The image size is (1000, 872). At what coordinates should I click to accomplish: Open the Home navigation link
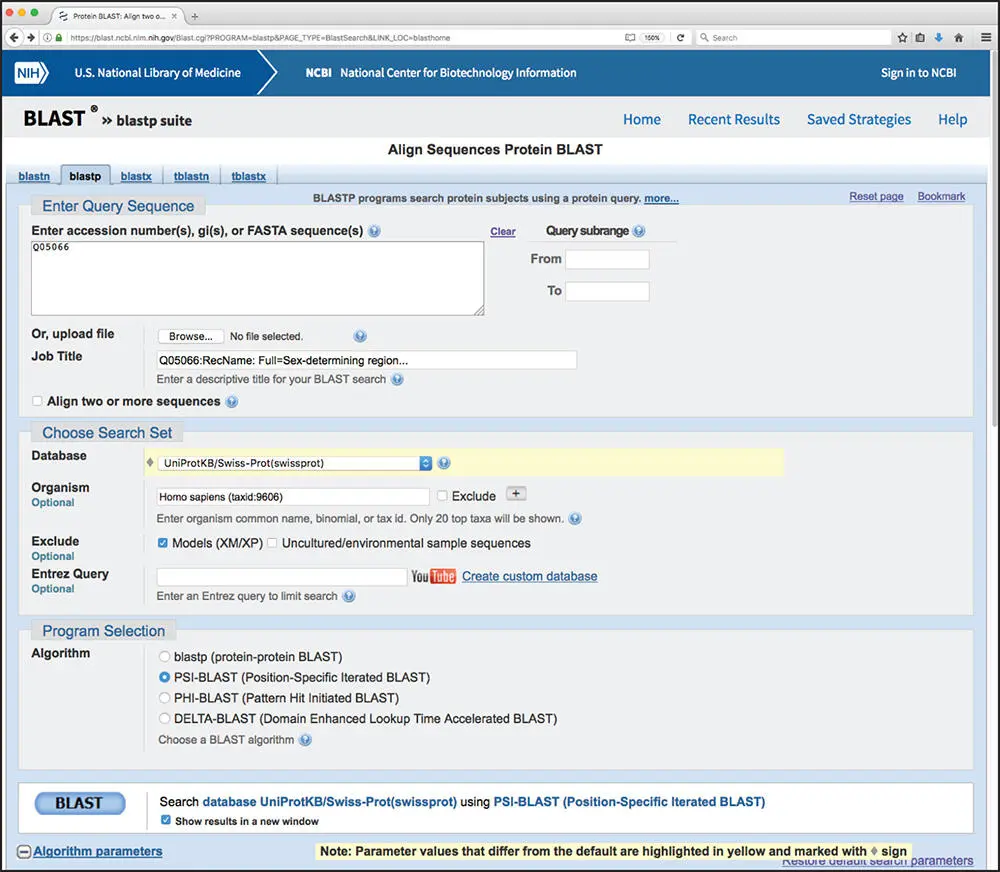point(642,119)
